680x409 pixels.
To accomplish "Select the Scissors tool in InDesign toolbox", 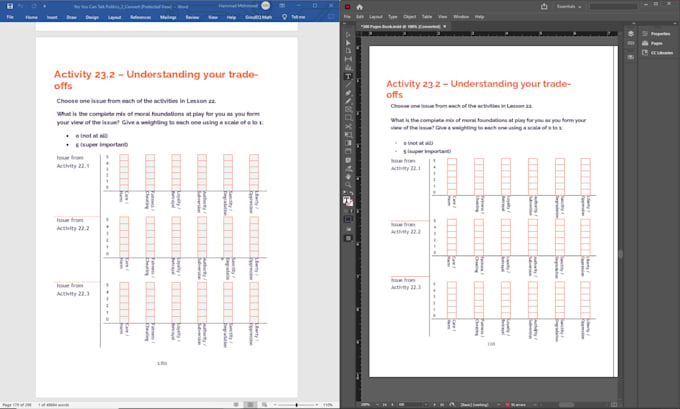I will pyautogui.click(x=348, y=126).
